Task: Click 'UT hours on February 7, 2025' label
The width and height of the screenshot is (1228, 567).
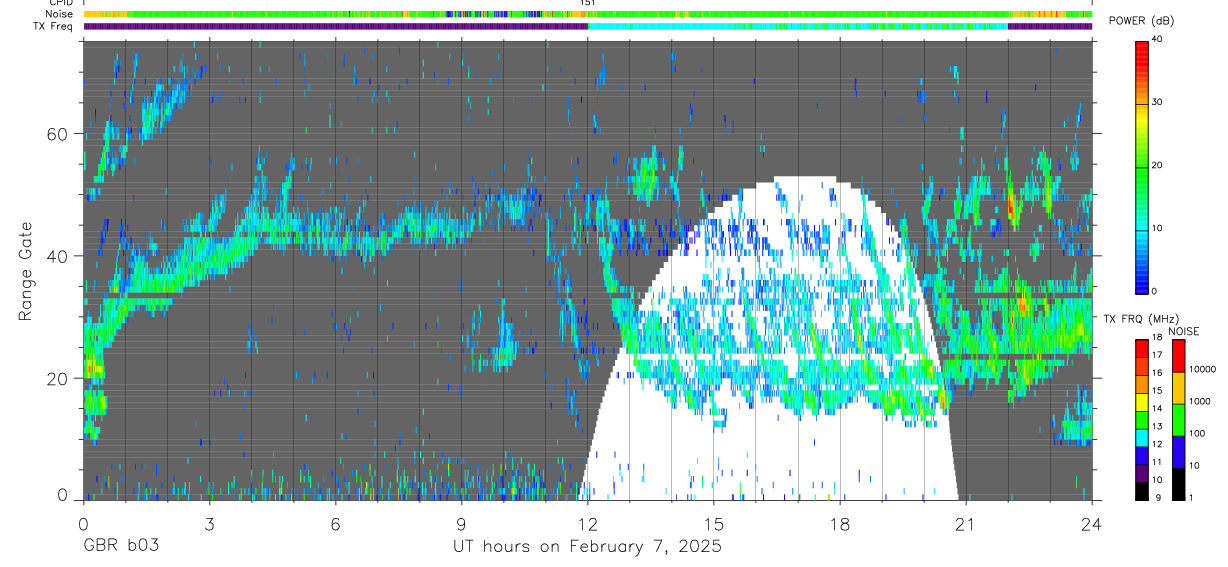Action: (x=588, y=547)
